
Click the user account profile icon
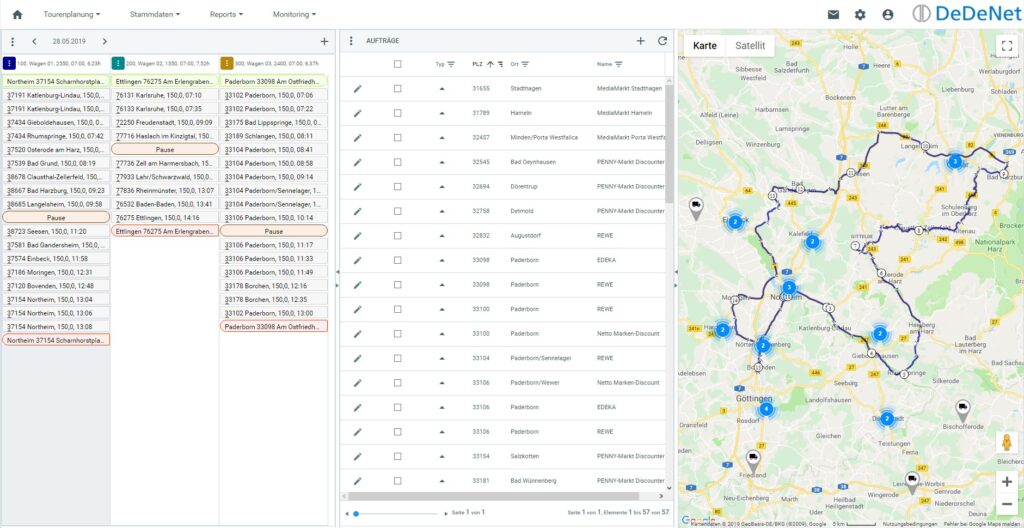click(x=888, y=15)
